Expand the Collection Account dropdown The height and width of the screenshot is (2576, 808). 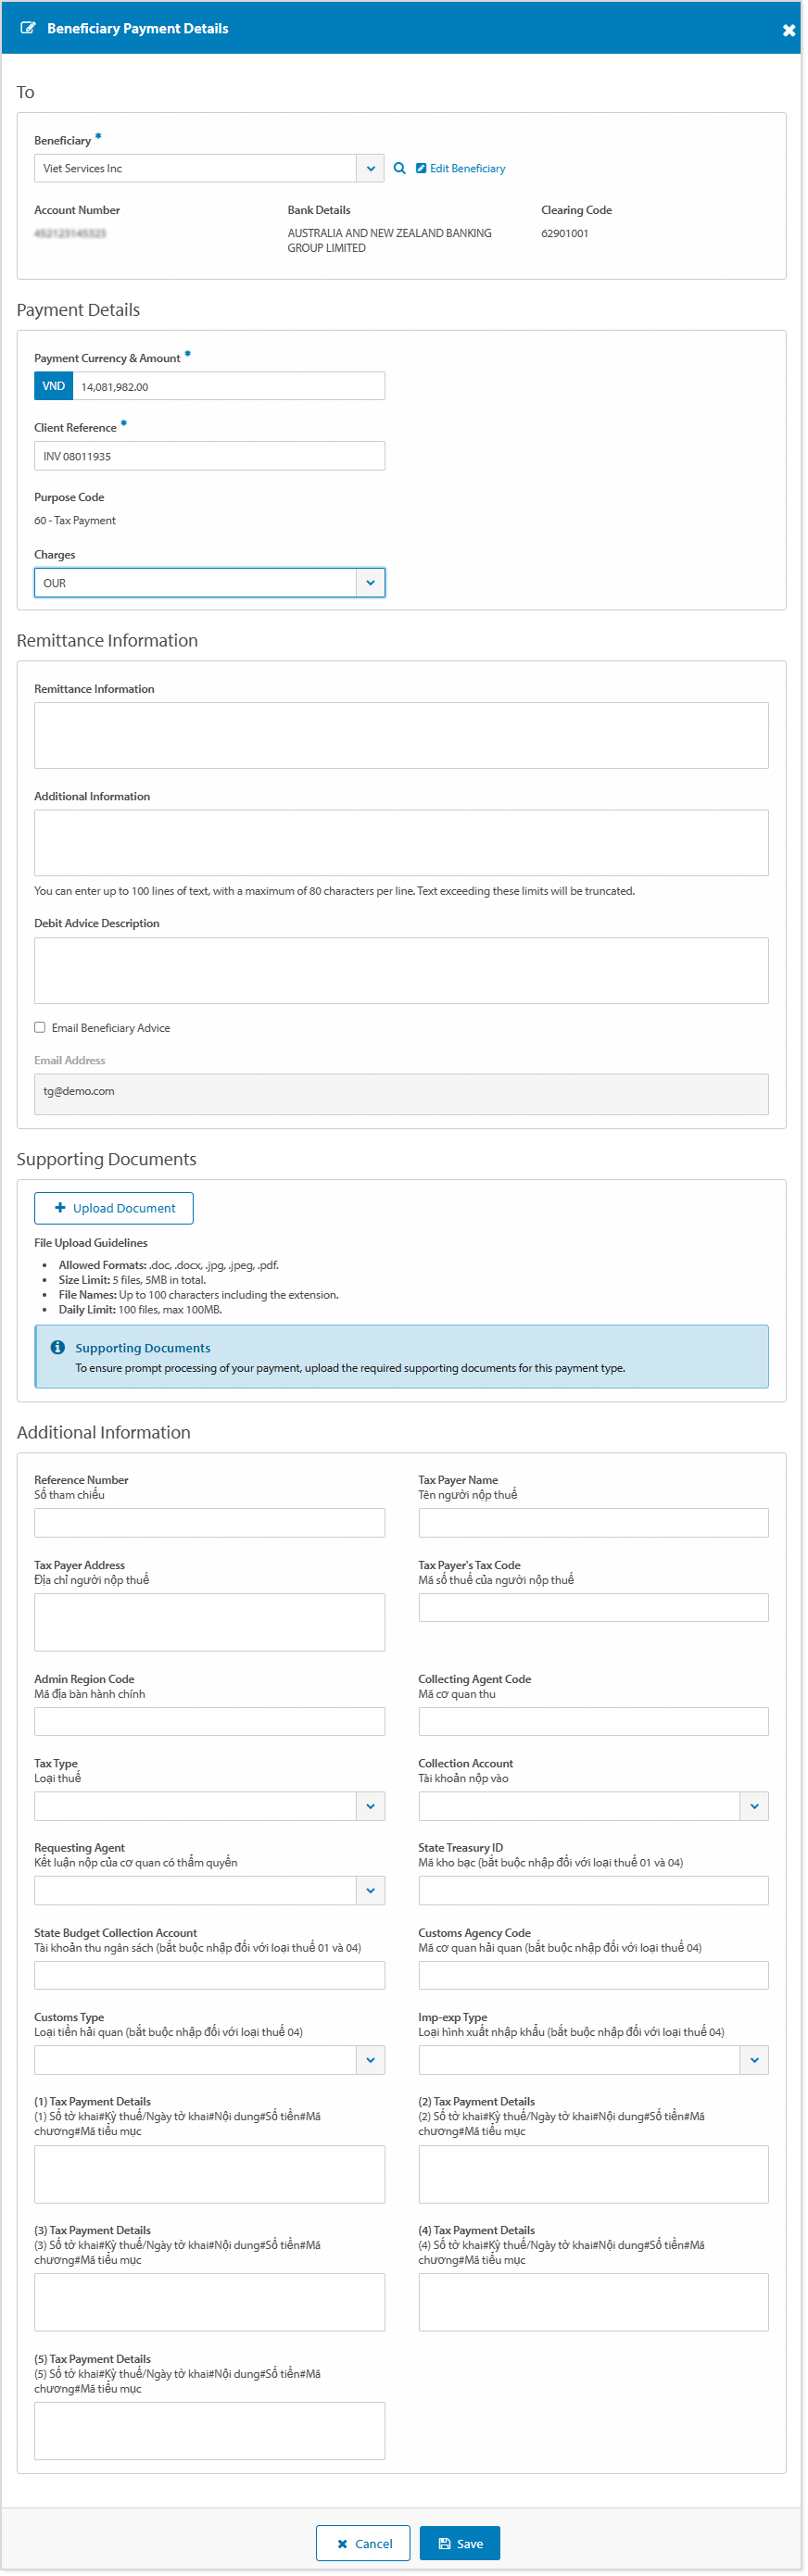point(753,1806)
